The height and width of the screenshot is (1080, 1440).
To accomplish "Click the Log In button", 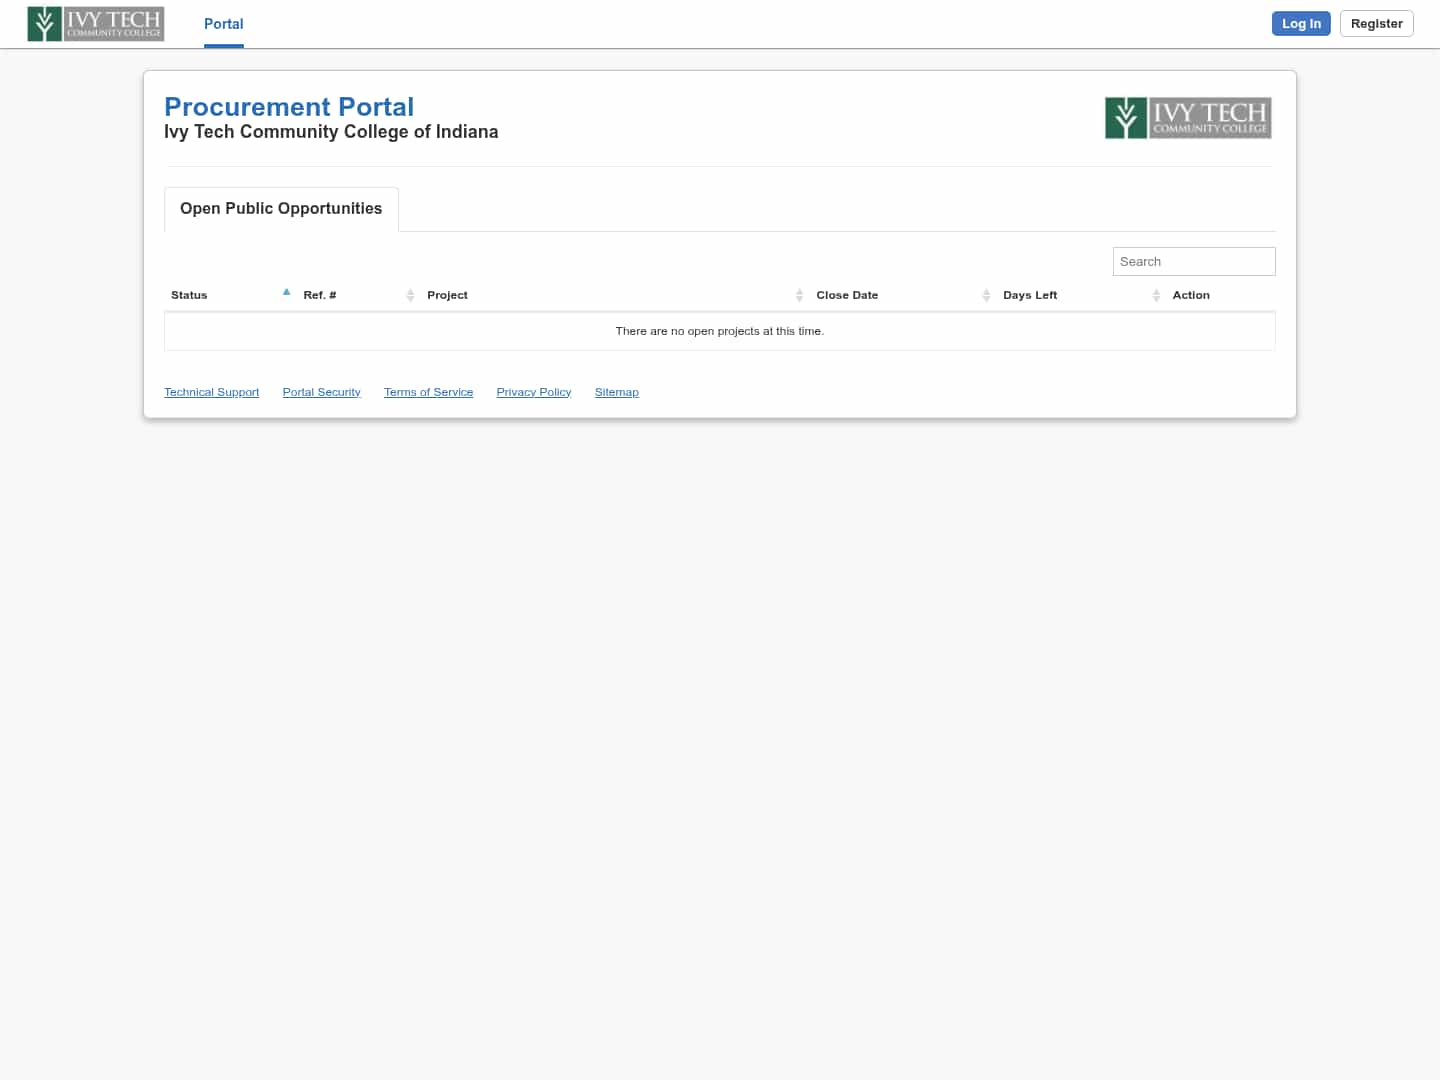I will coord(1301,23).
